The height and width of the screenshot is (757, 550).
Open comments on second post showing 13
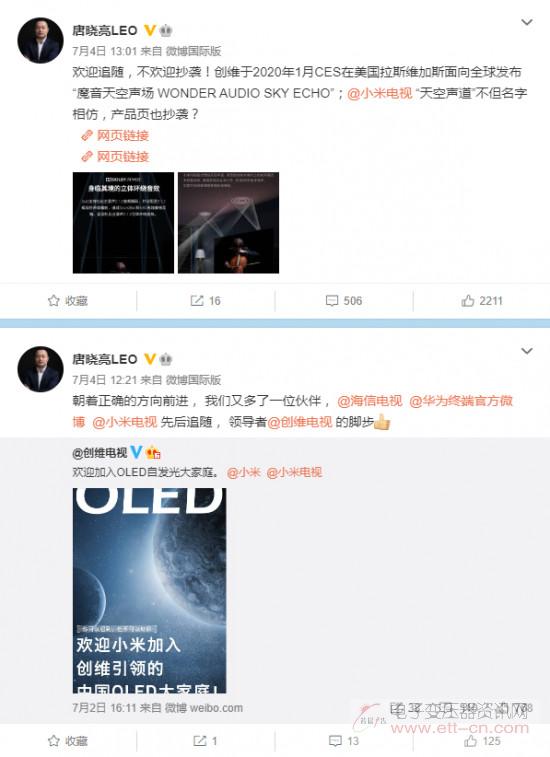coord(343,741)
